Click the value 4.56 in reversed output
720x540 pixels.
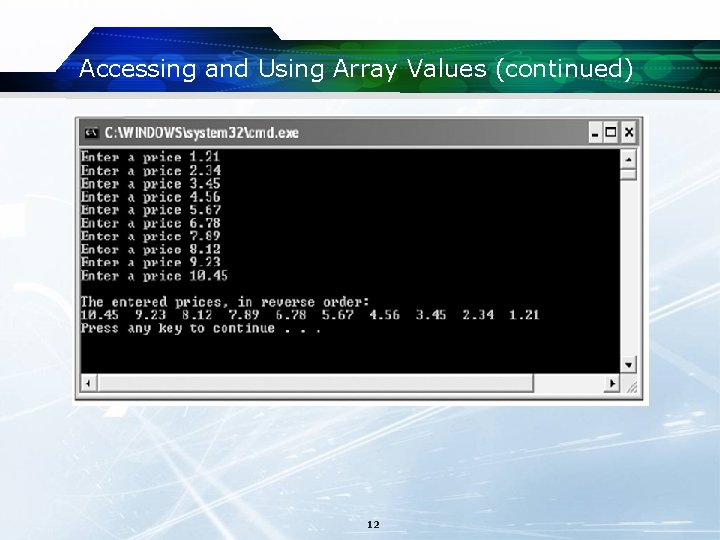click(384, 315)
